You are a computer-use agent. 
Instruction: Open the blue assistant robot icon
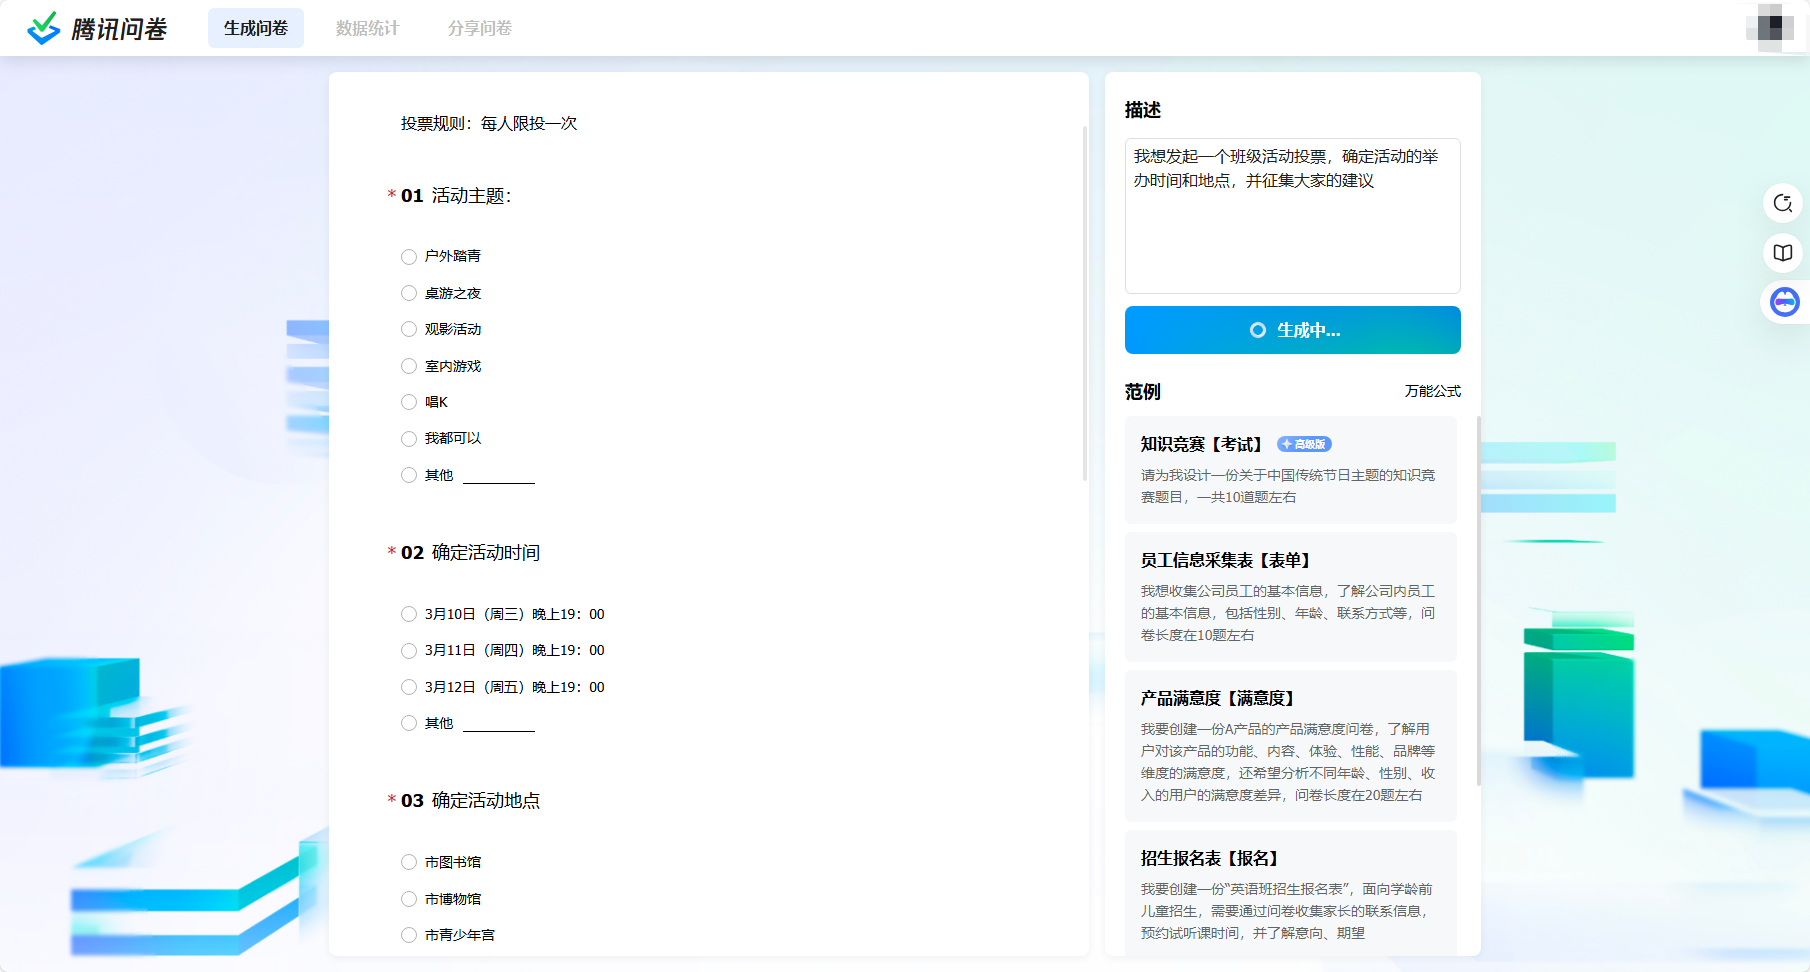[1784, 302]
